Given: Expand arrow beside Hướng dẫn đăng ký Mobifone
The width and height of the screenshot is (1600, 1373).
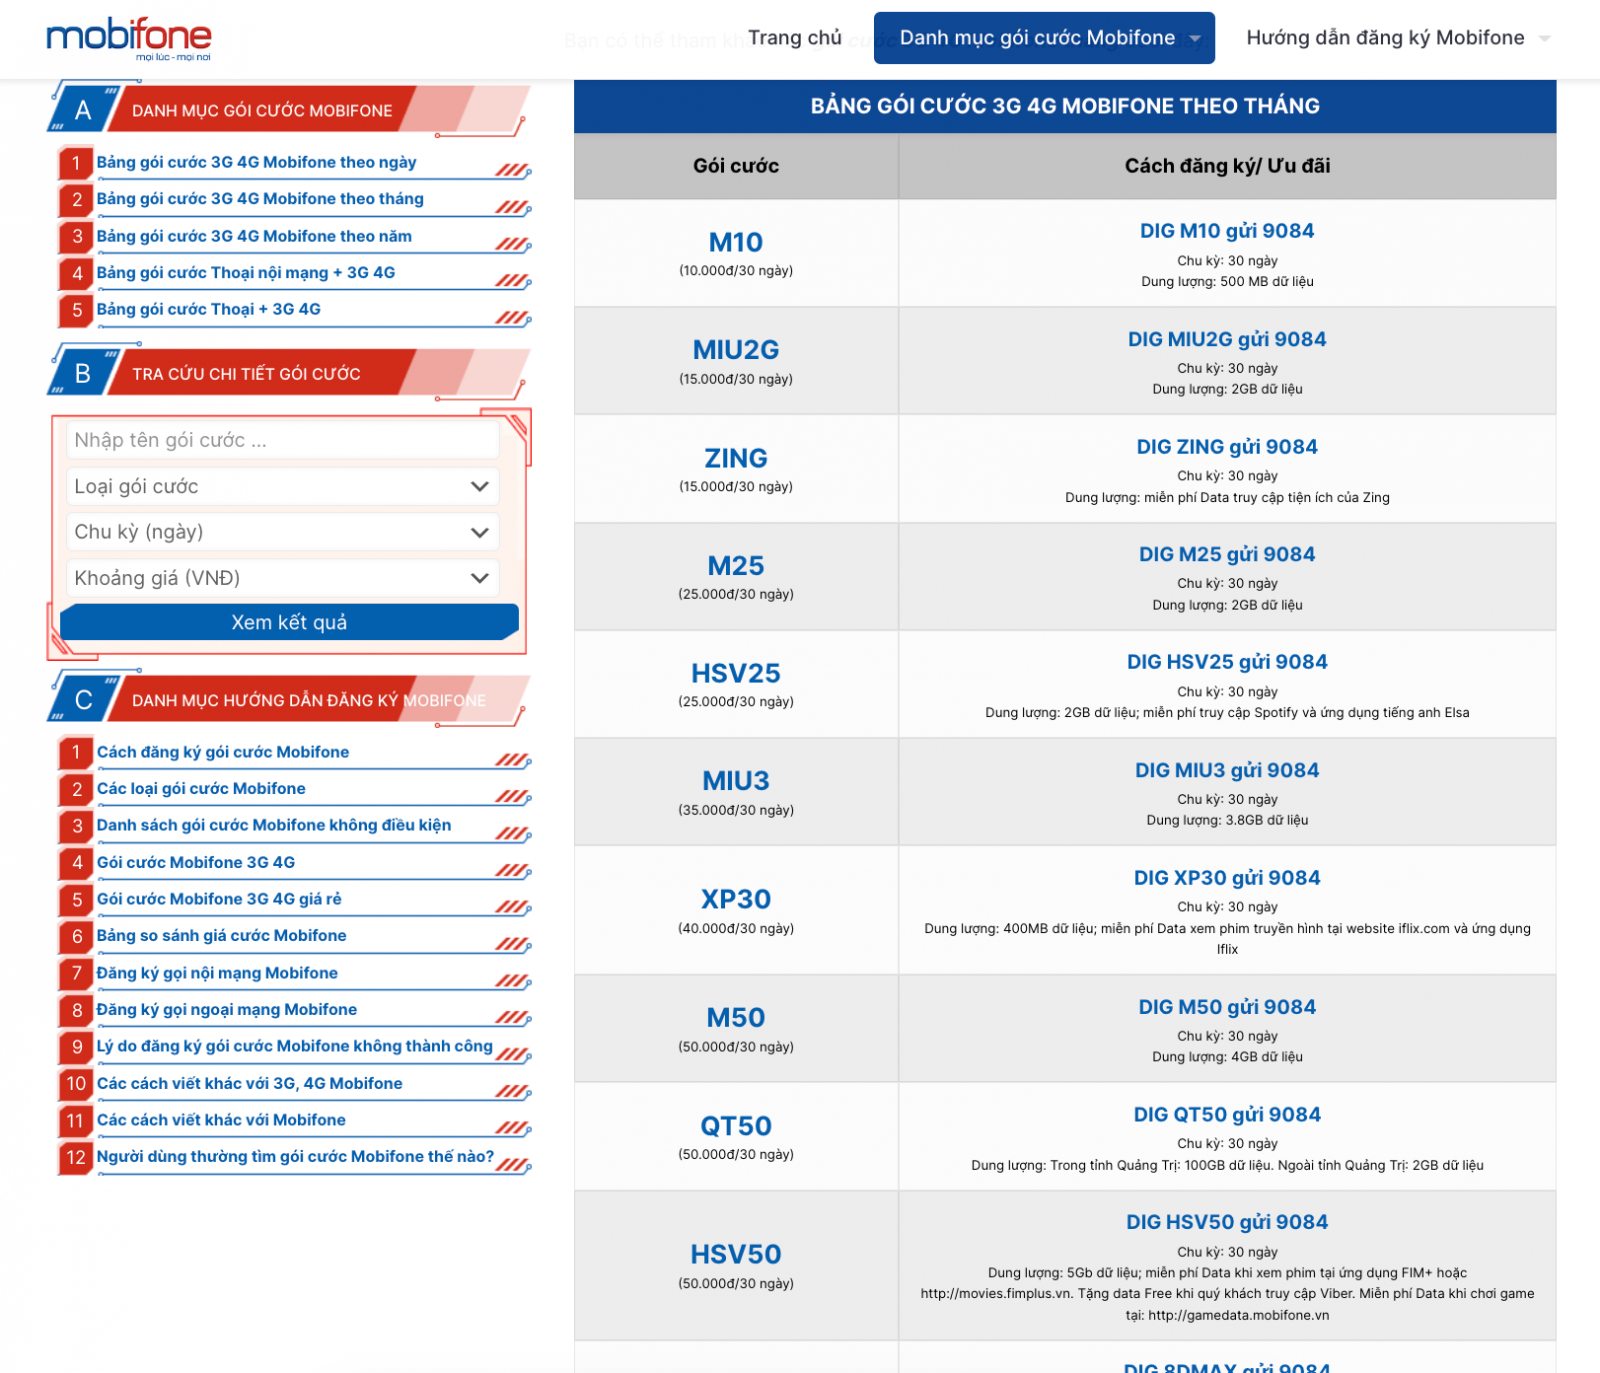Looking at the screenshot, I should coord(1544,39).
